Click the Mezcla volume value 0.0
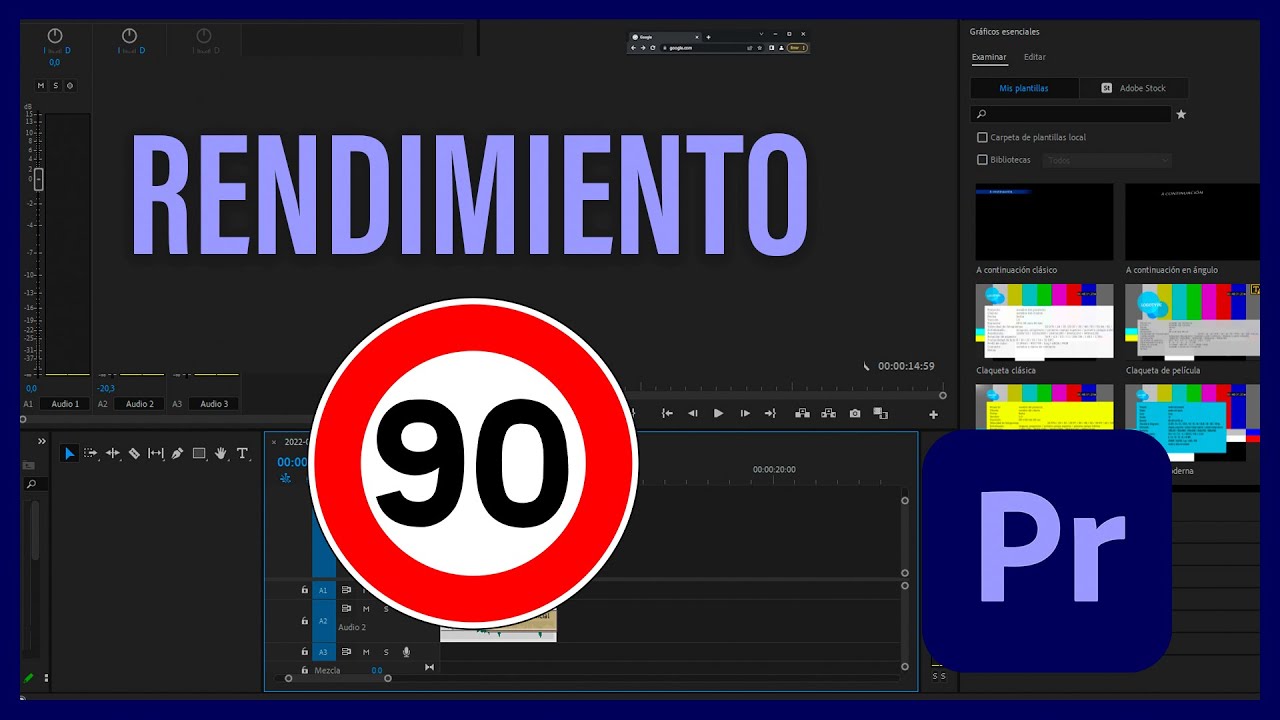Viewport: 1280px width, 720px height. 377,671
